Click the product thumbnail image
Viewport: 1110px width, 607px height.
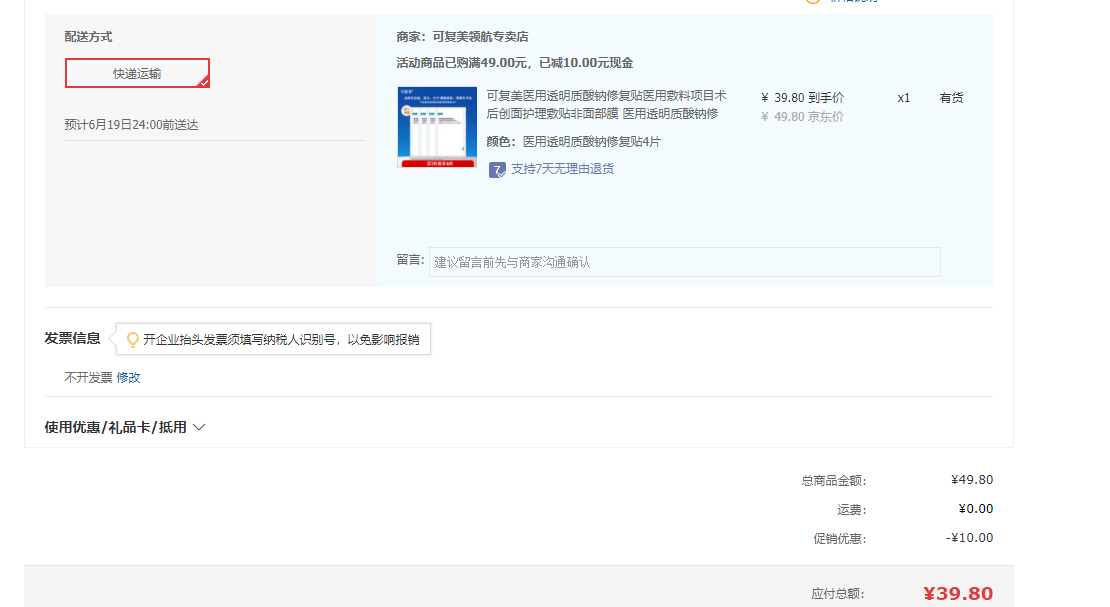coord(436,127)
